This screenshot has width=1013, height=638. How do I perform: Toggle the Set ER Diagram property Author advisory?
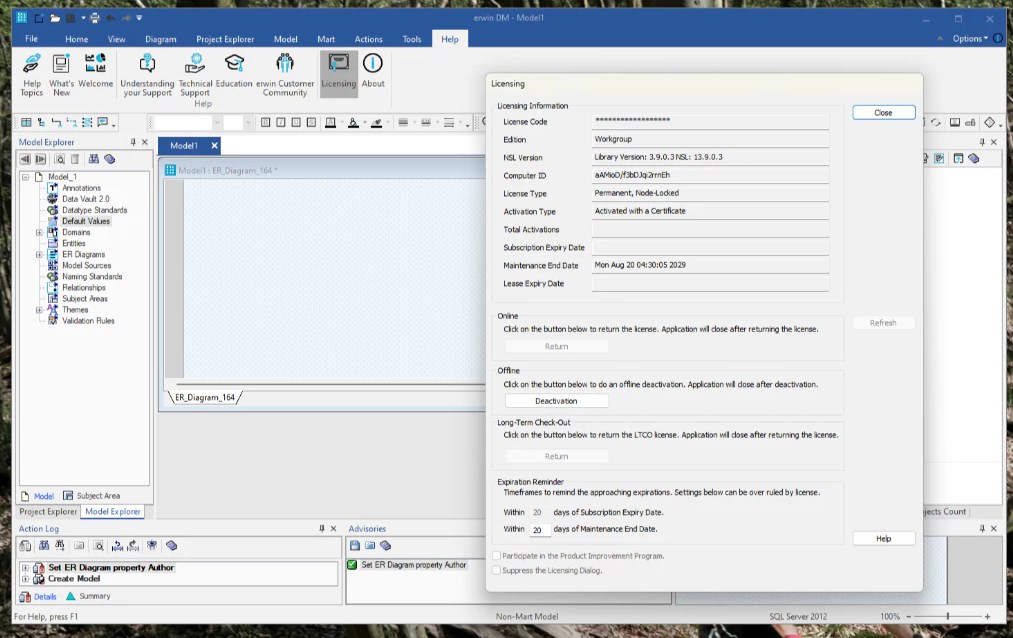click(x=352, y=564)
